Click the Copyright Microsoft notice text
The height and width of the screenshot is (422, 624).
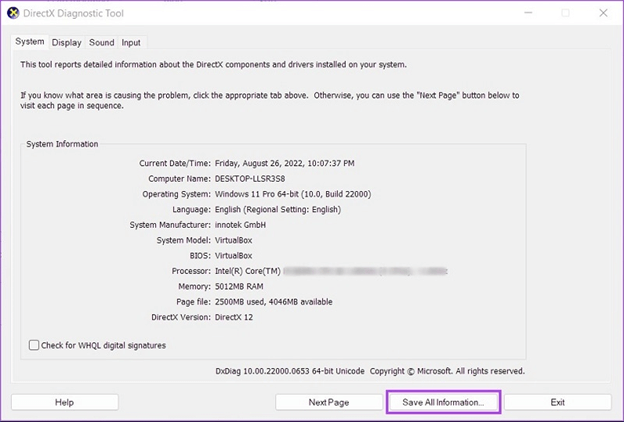pos(447,371)
